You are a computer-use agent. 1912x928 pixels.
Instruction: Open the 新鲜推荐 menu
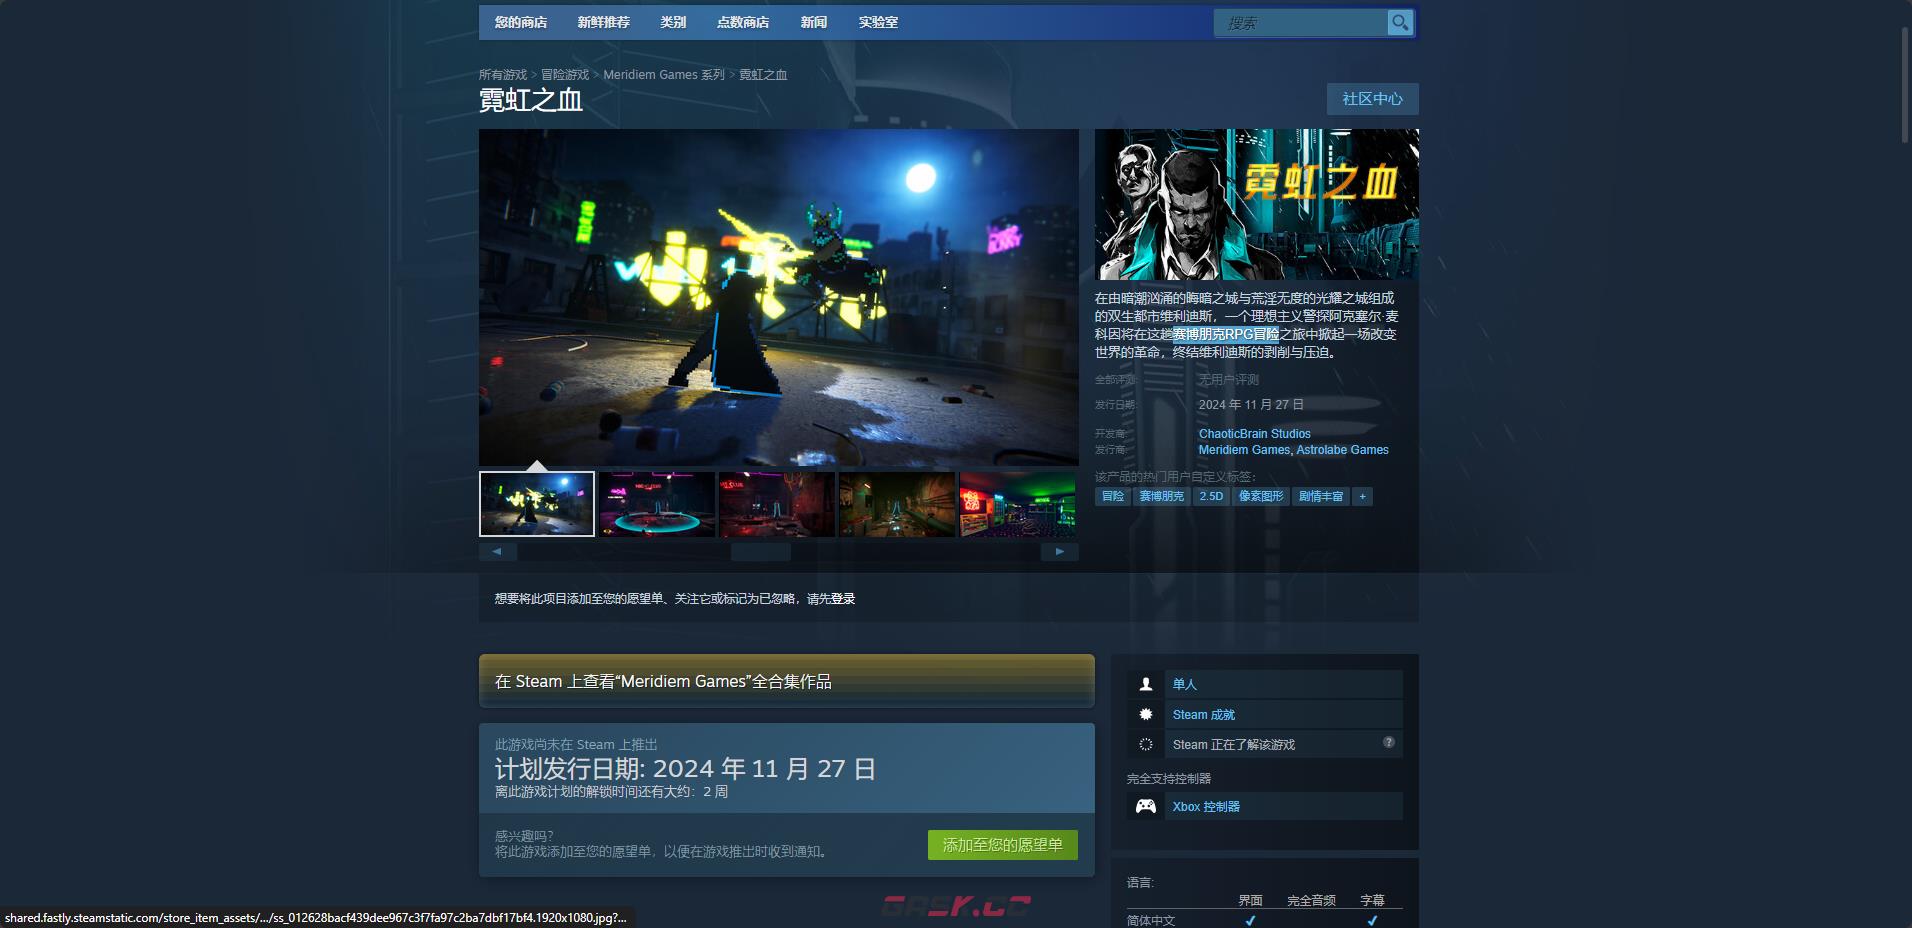point(603,22)
